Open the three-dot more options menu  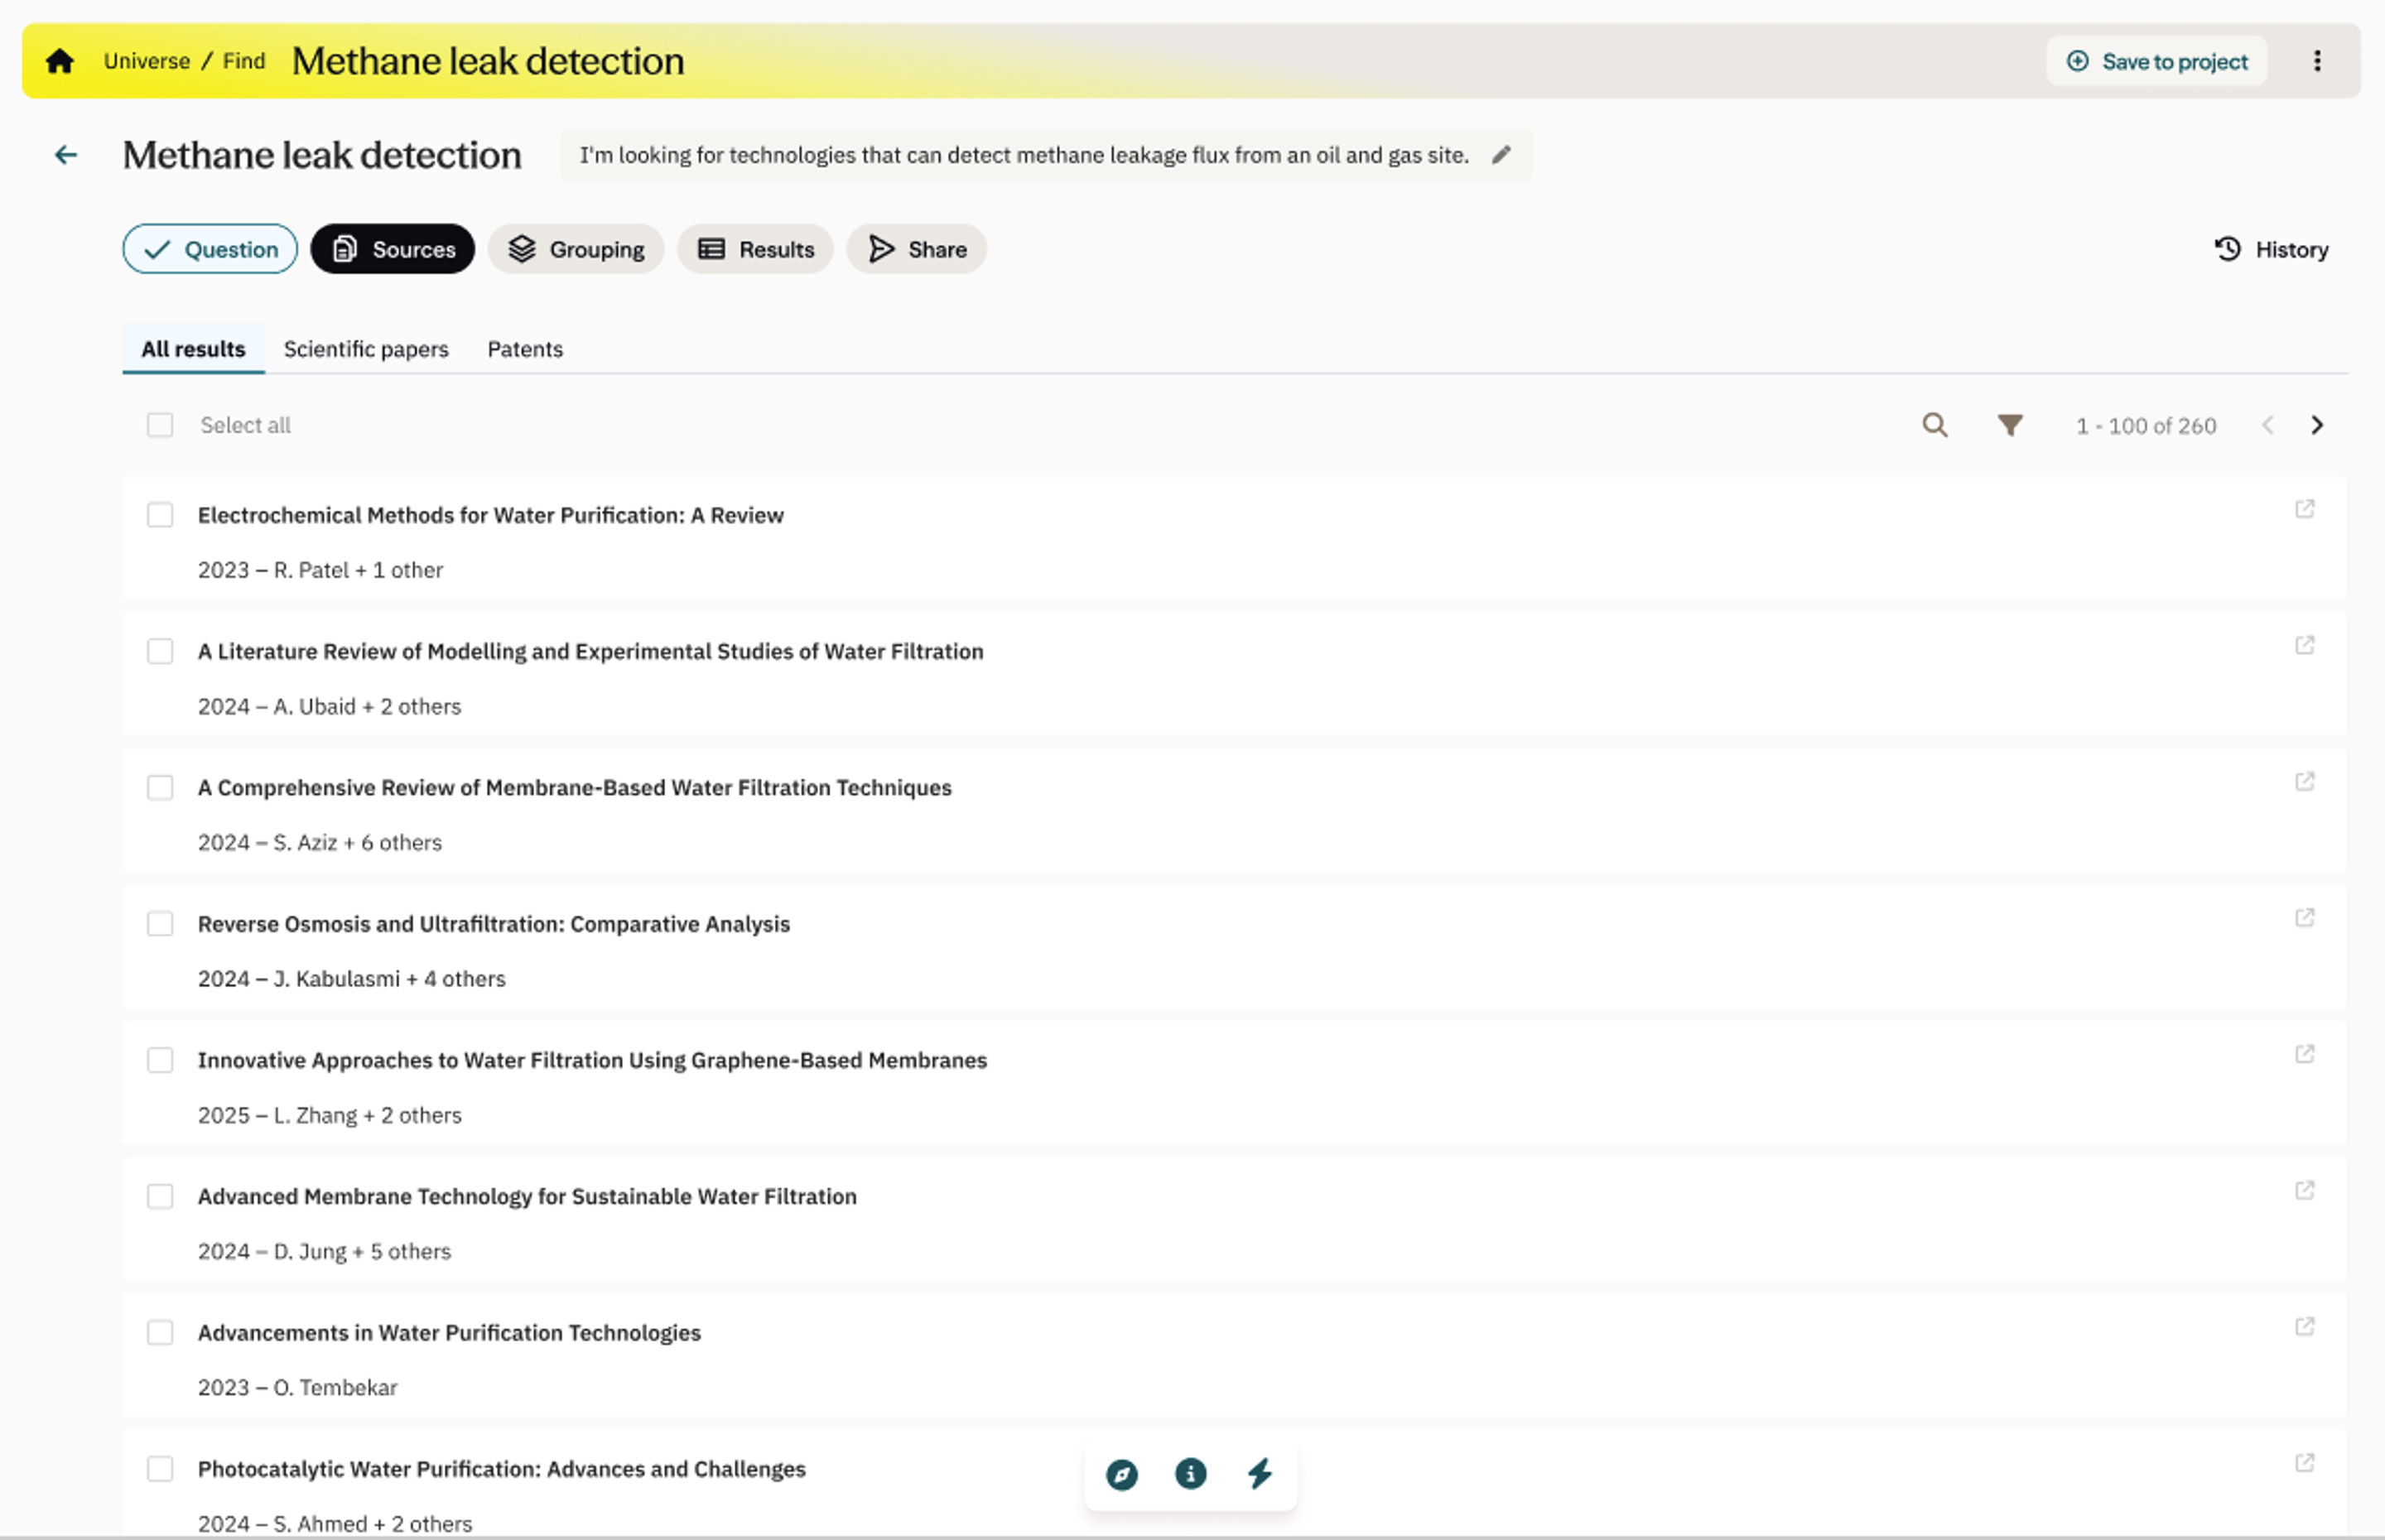(2317, 61)
